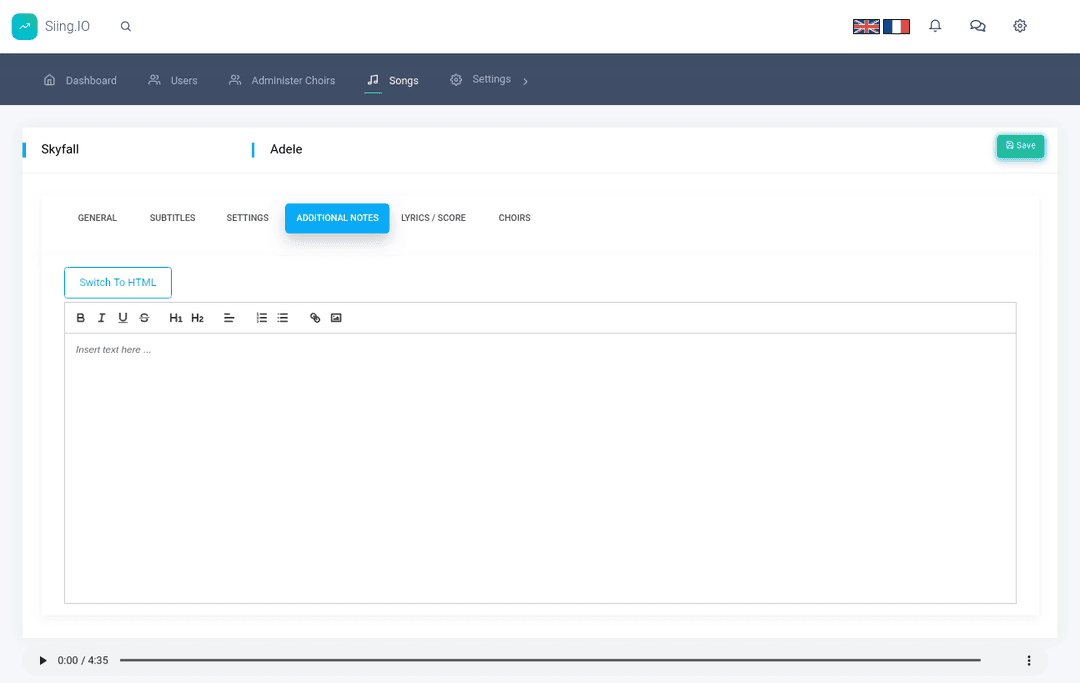Screen dimensions: 1080x683
Task: Toggle strikethrough formatting in editor
Action: click(x=144, y=318)
